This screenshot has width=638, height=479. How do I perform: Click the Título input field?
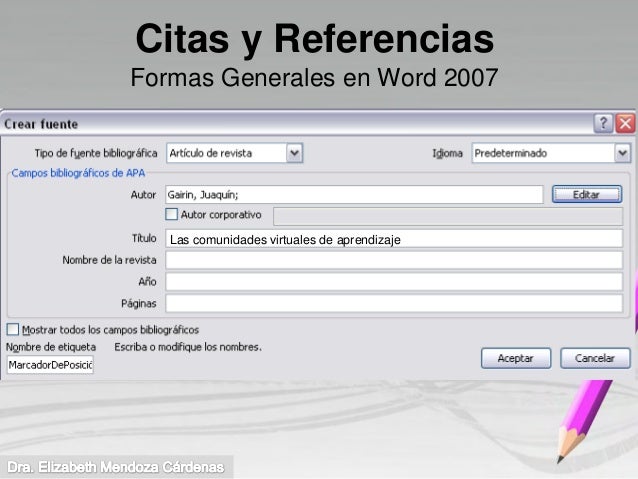394,239
